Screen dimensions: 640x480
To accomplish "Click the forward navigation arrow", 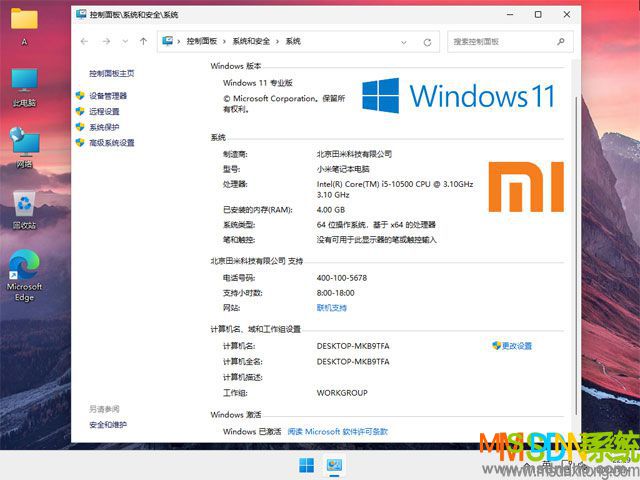I will (x=106, y=41).
